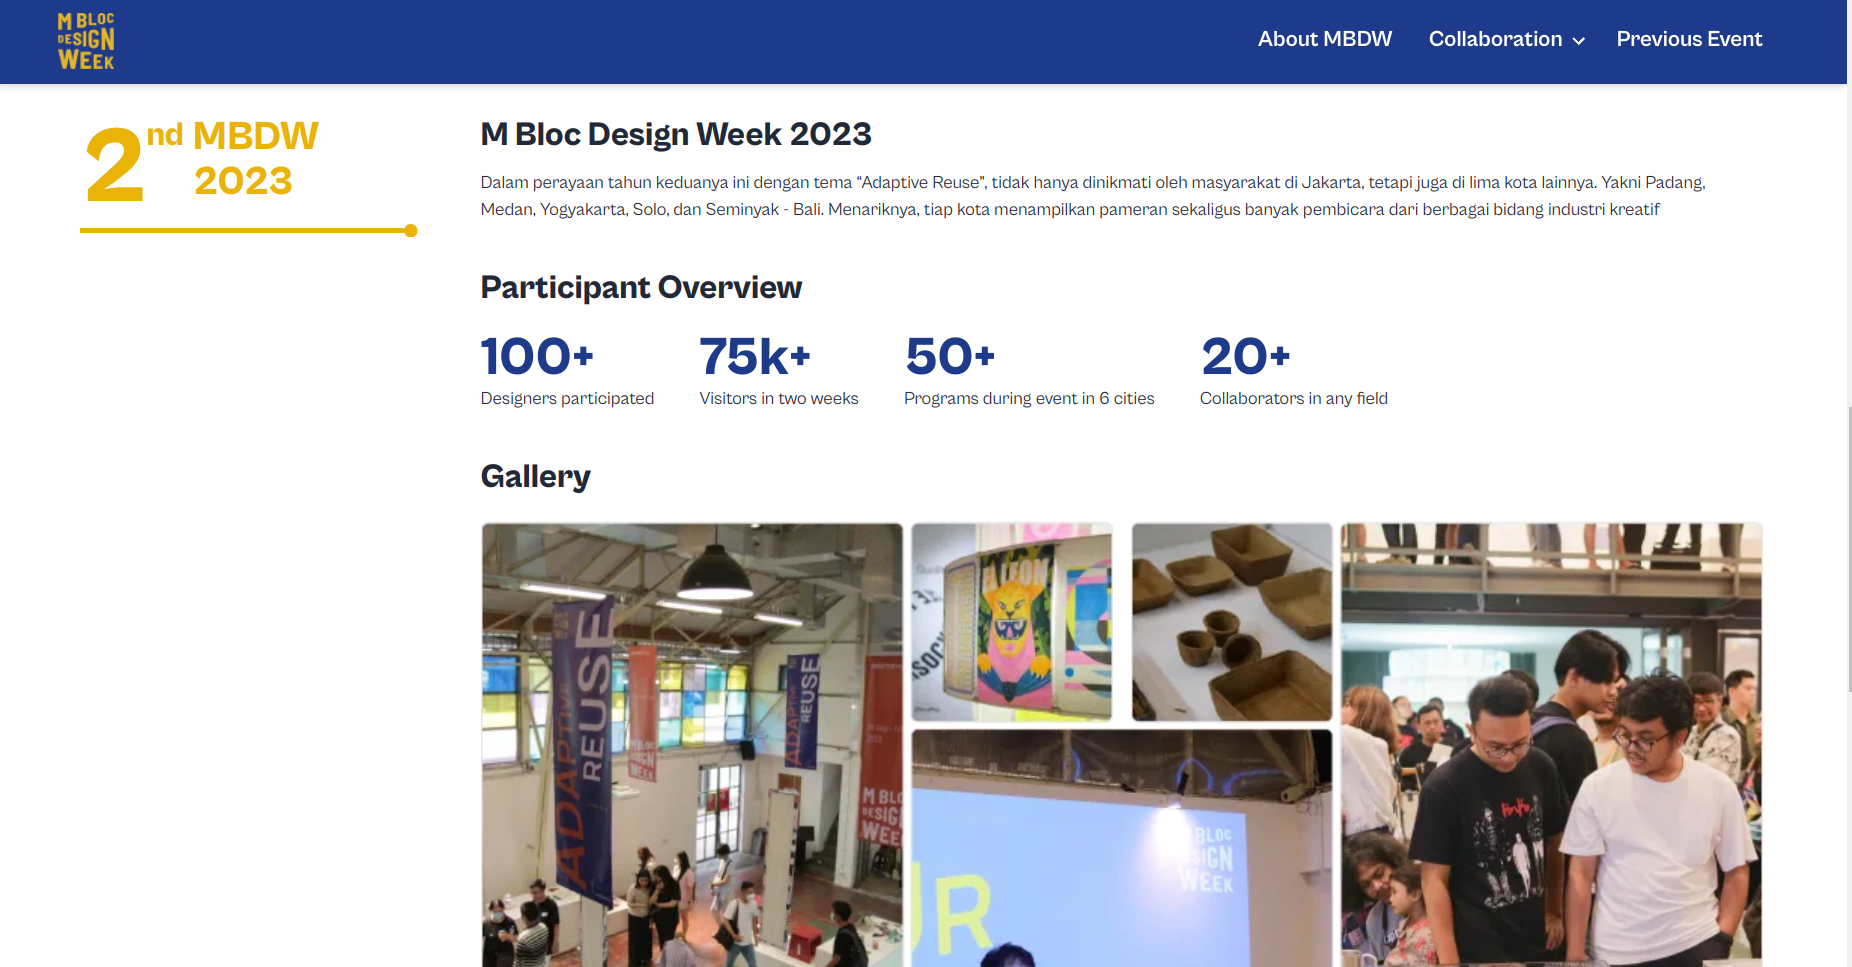This screenshot has width=1852, height=967.
Task: Click the Gallery heading
Action: pos(535,477)
